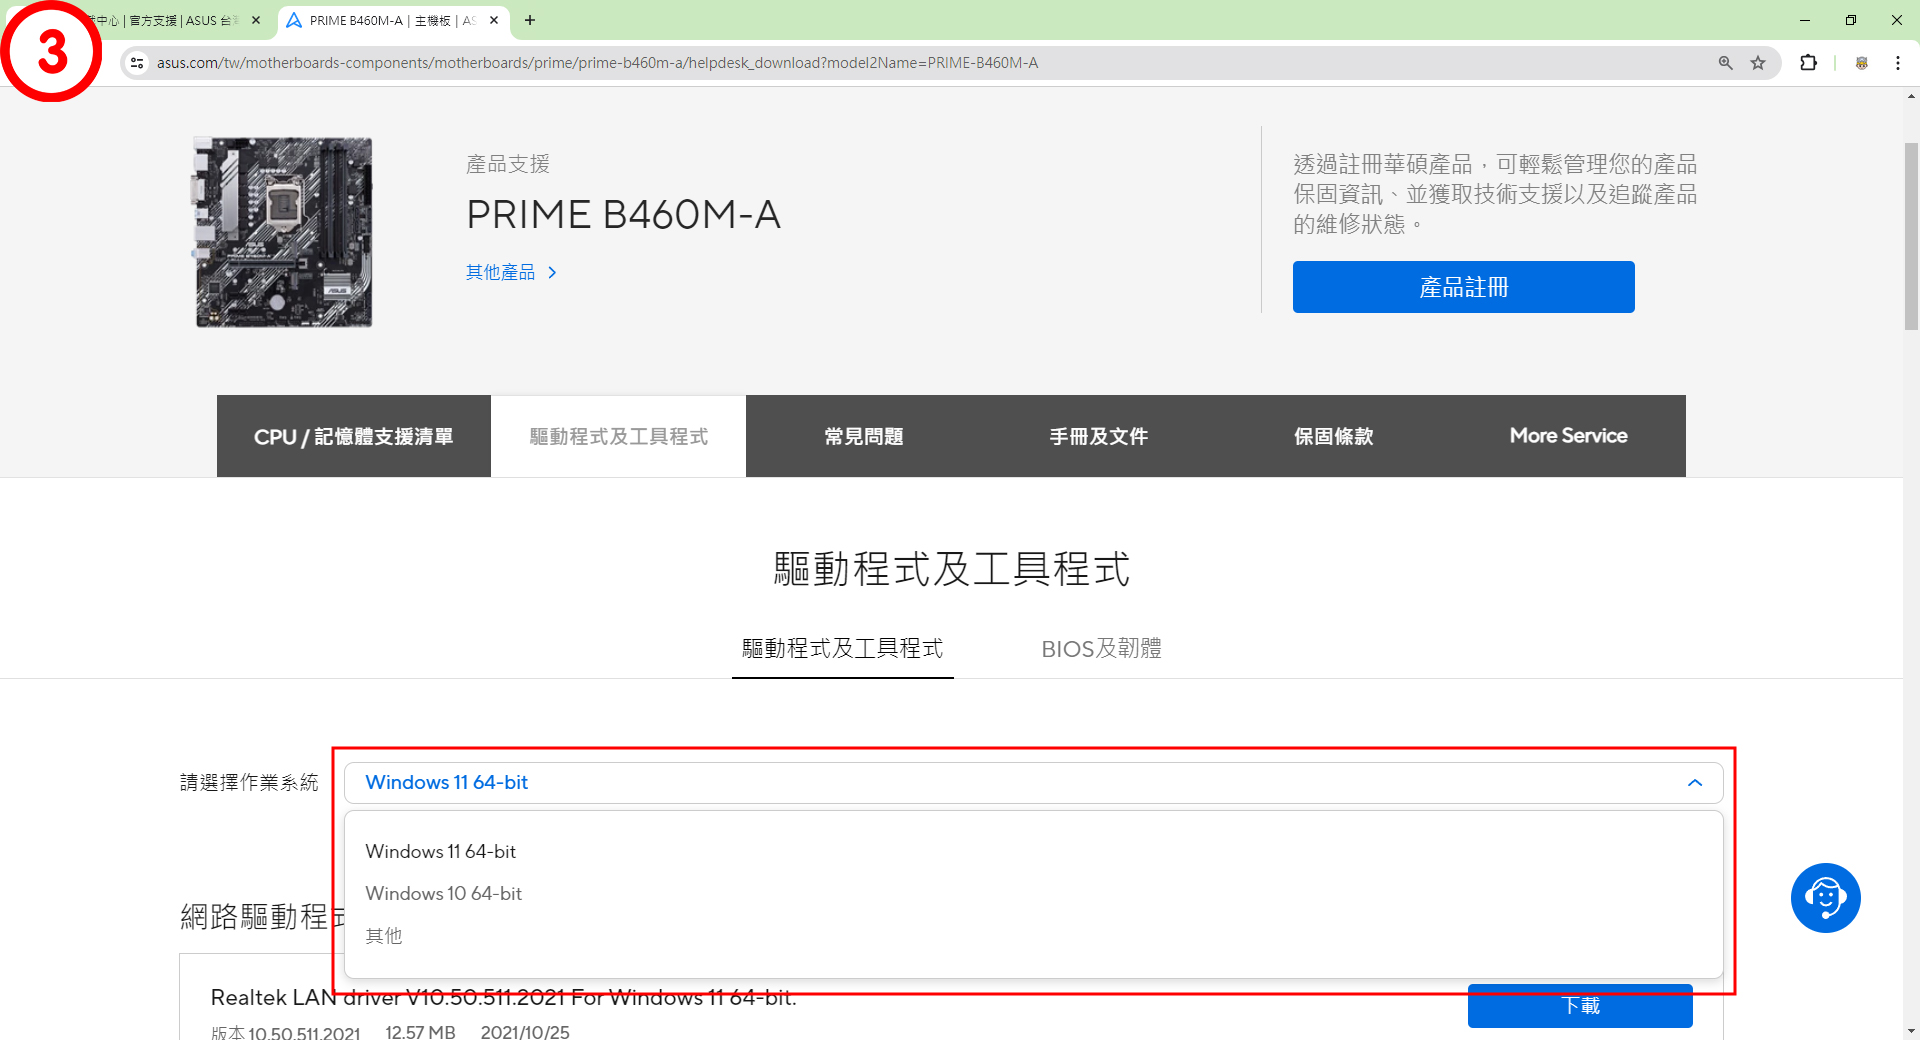The height and width of the screenshot is (1040, 1920).
Task: Open the zoom magnifier icon in address bar
Action: point(1725,63)
